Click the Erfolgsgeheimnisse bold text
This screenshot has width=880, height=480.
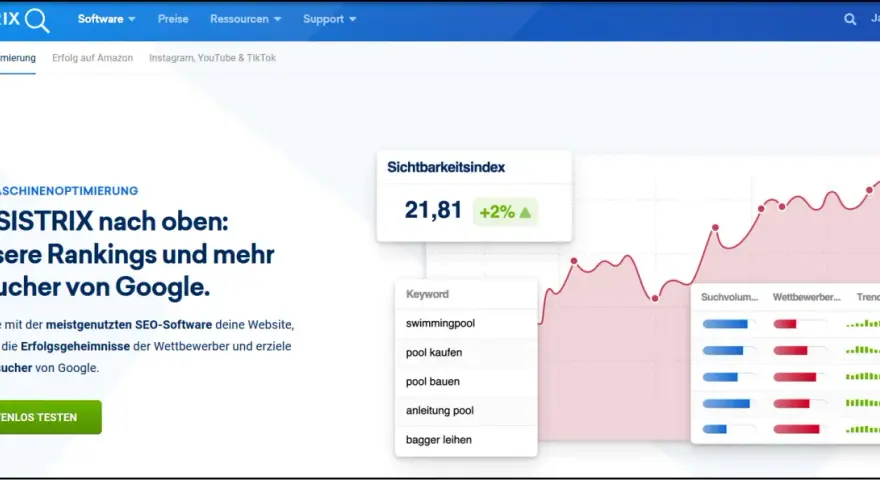[x=75, y=346]
